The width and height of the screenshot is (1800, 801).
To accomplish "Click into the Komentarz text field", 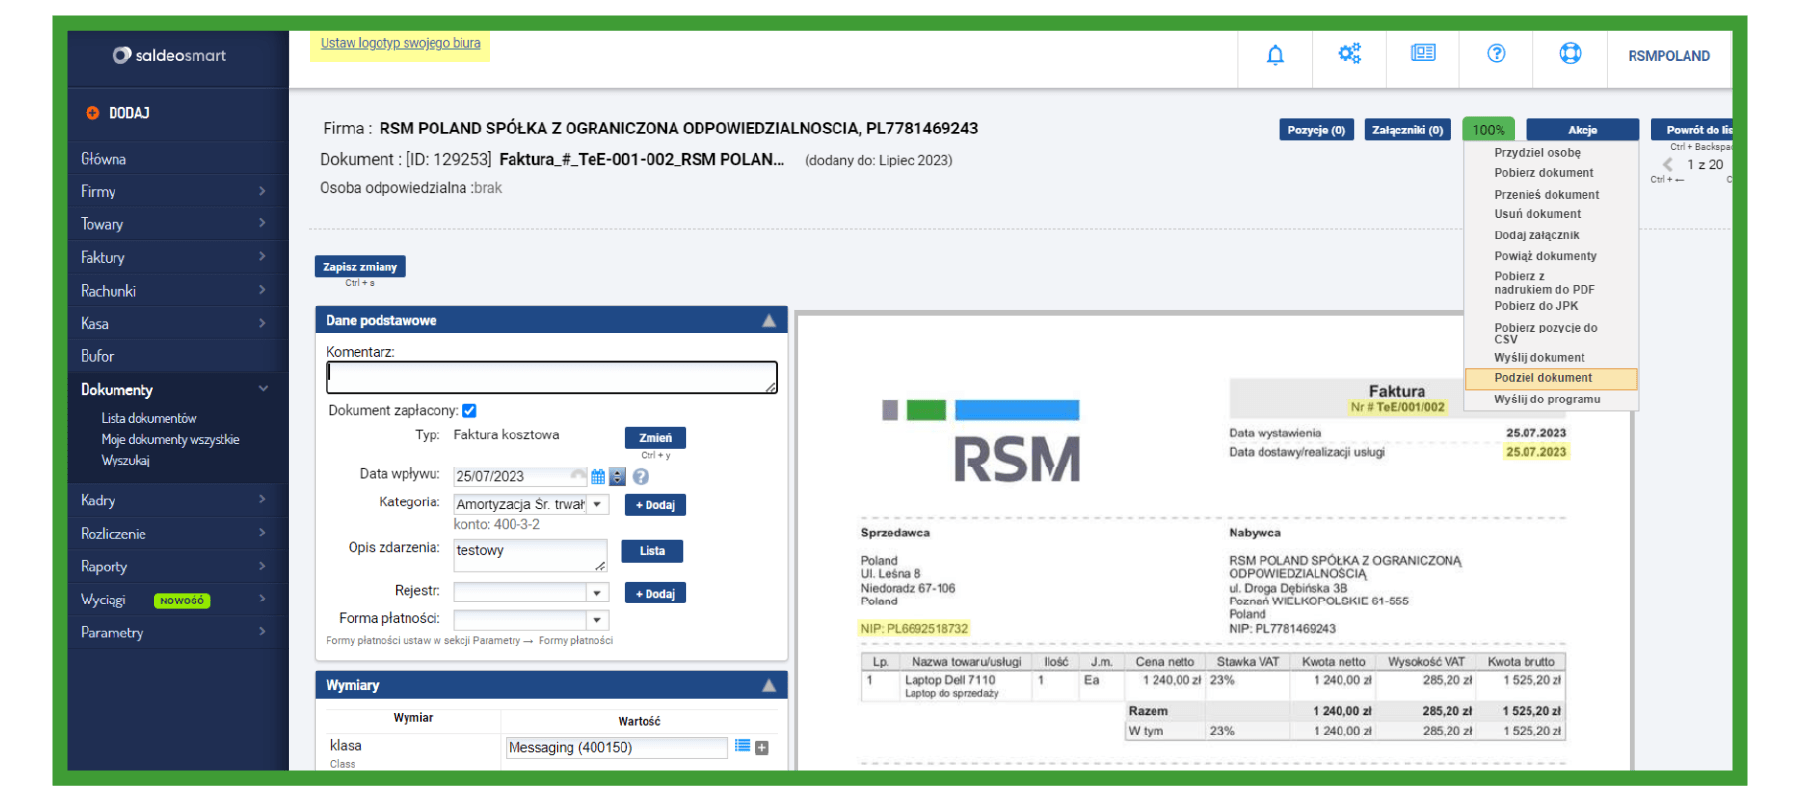I will click(551, 377).
